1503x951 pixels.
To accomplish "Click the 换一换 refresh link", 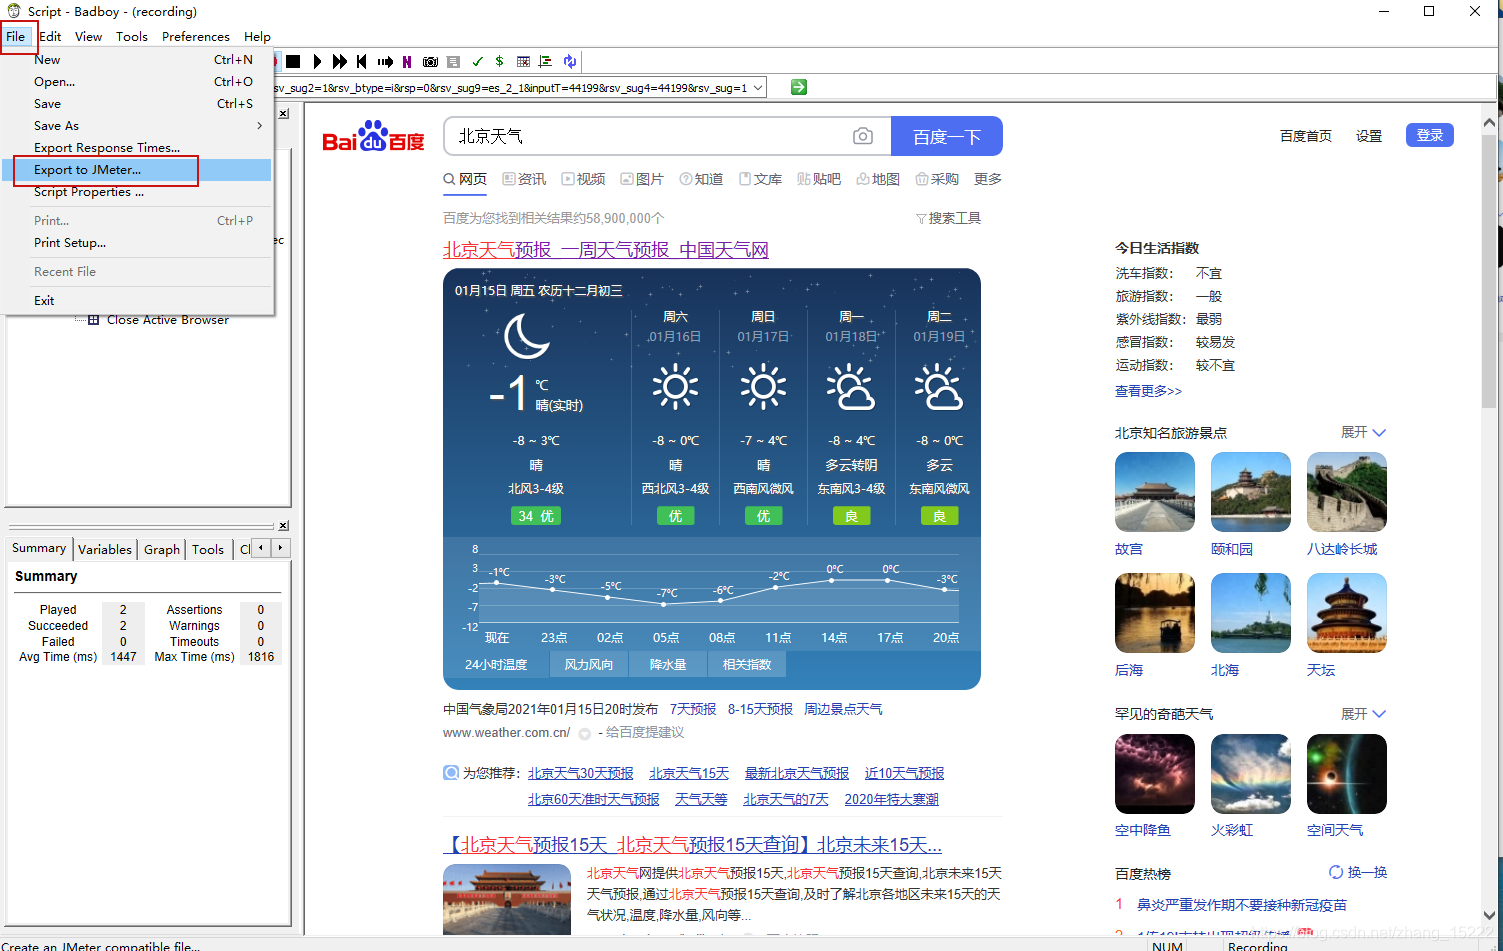I will [x=1358, y=872].
